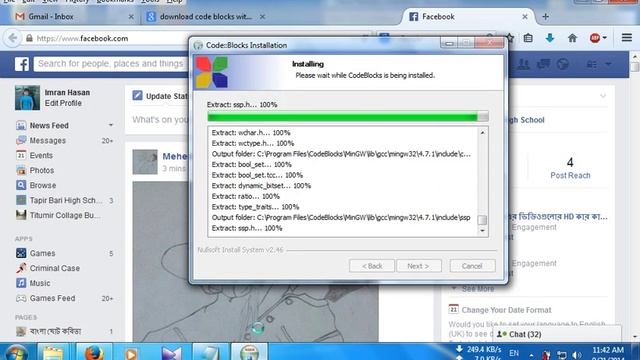Expand News Feed options arrow

111,125
